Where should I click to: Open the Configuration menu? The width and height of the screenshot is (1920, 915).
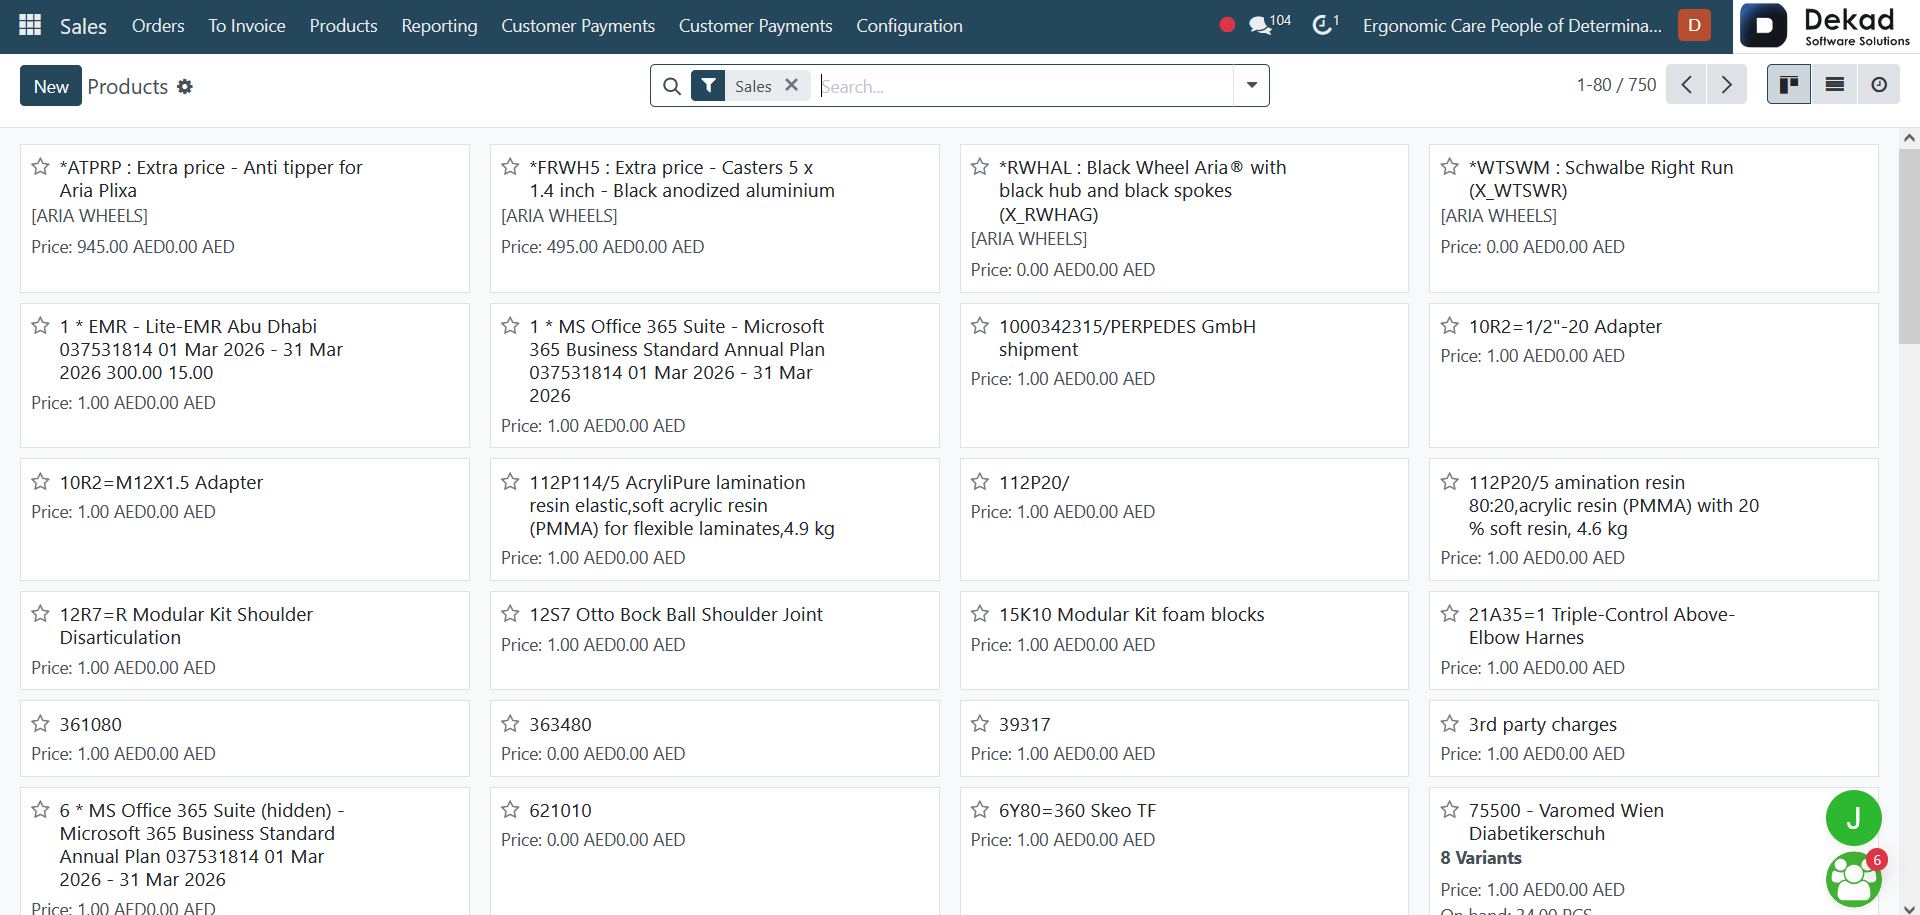coord(909,26)
